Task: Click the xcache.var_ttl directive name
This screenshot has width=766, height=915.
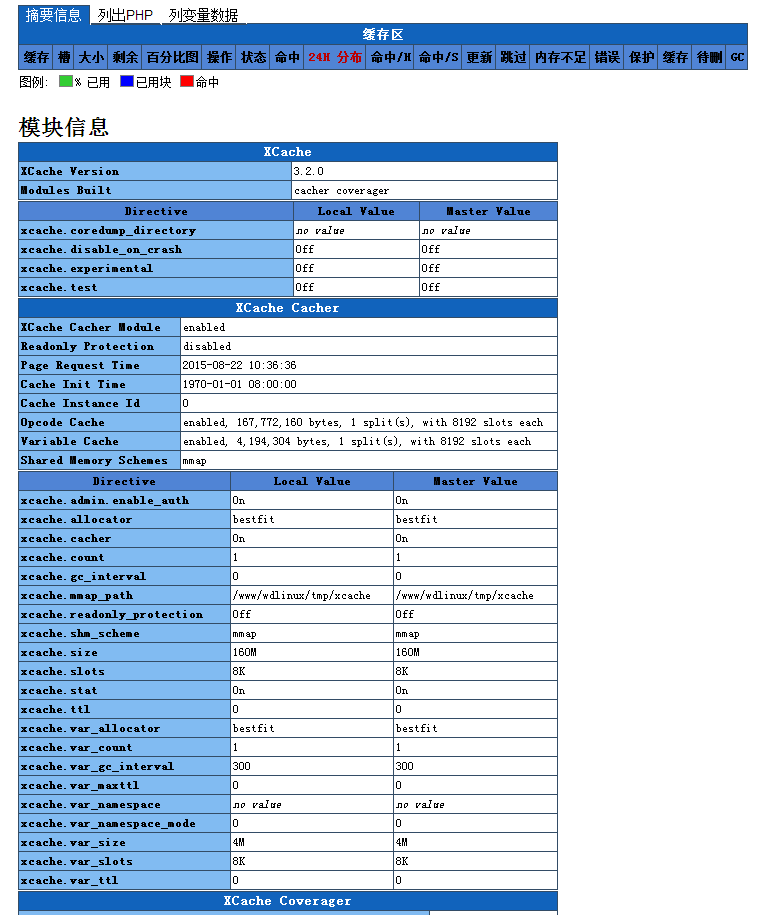Action: 69,880
